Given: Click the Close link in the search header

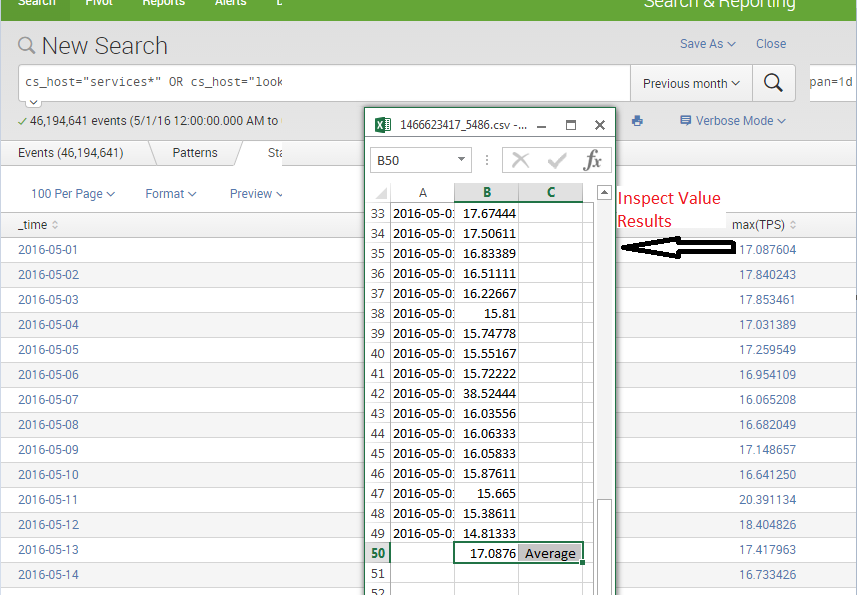Looking at the screenshot, I should 770,44.
